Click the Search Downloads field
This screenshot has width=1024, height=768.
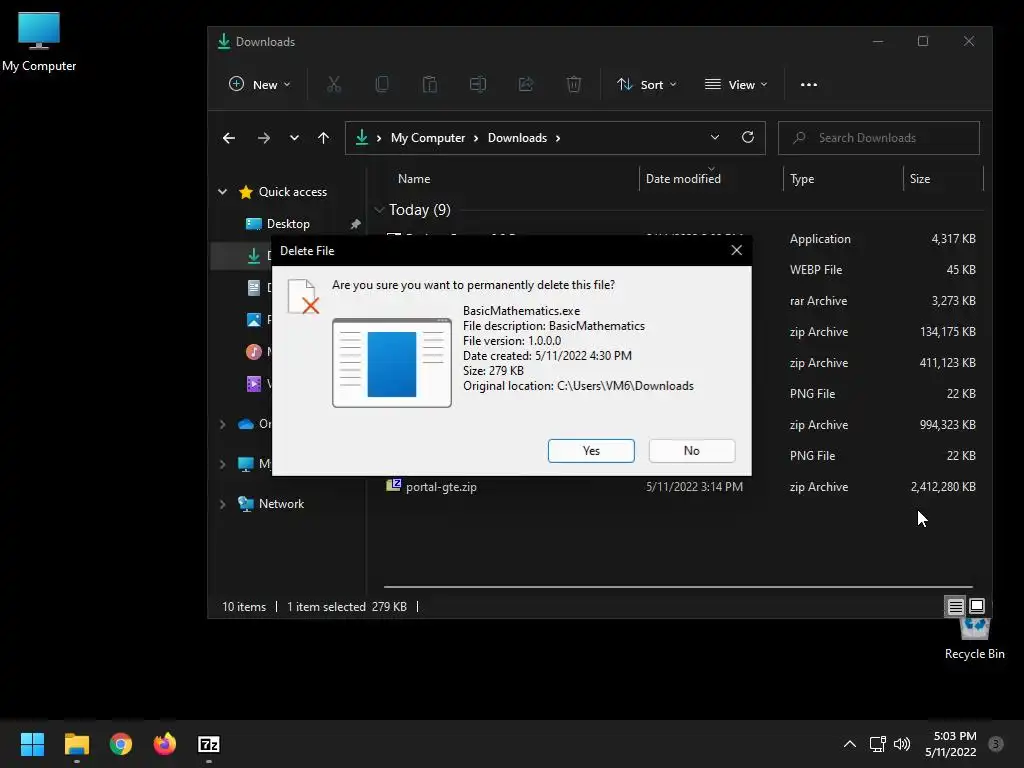878,138
